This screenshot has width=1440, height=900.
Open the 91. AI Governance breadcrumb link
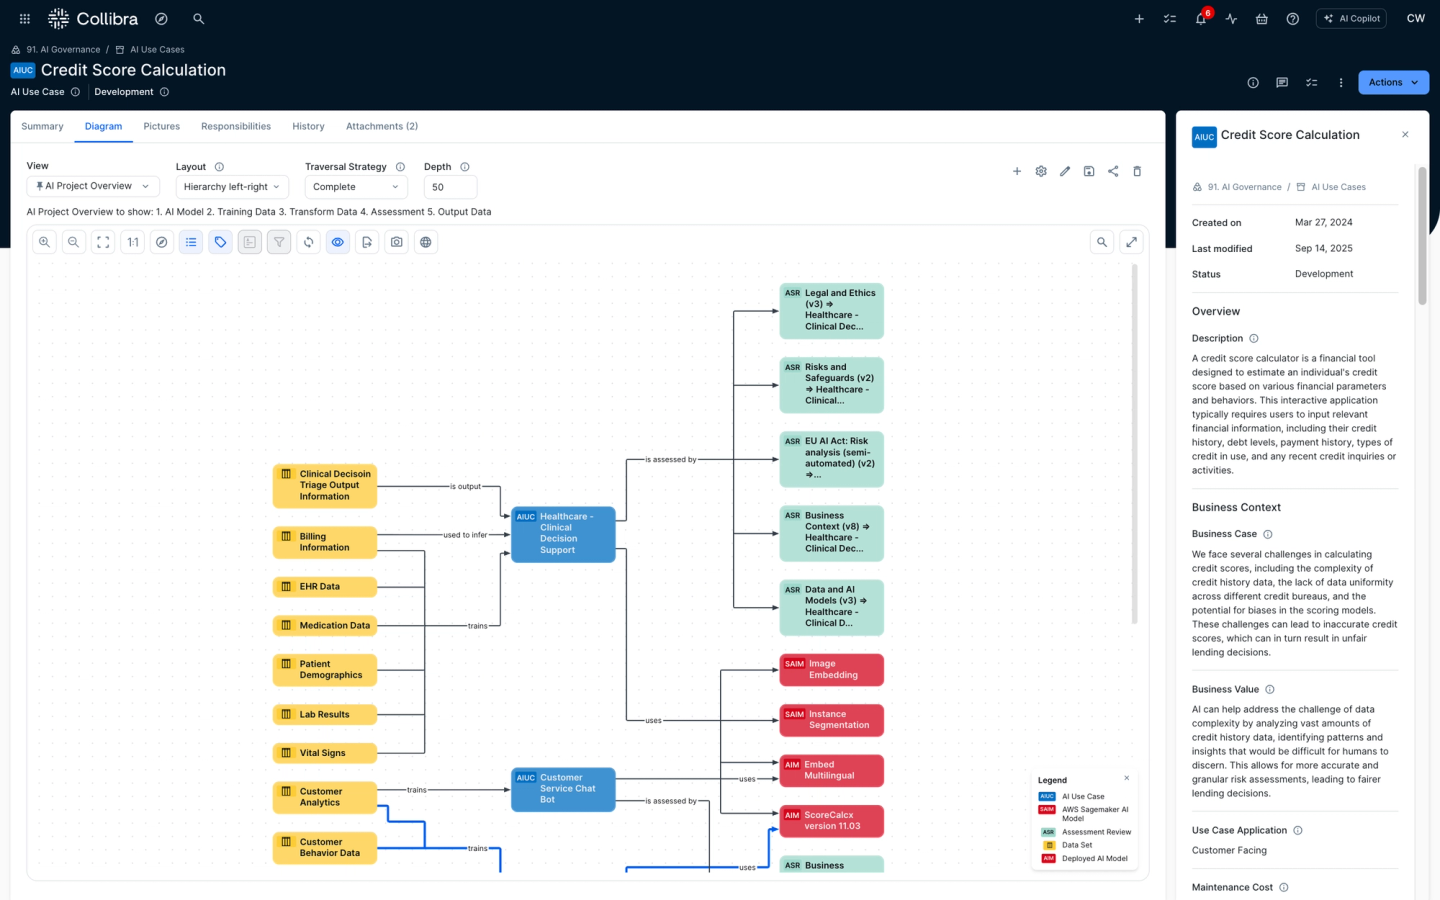63,49
